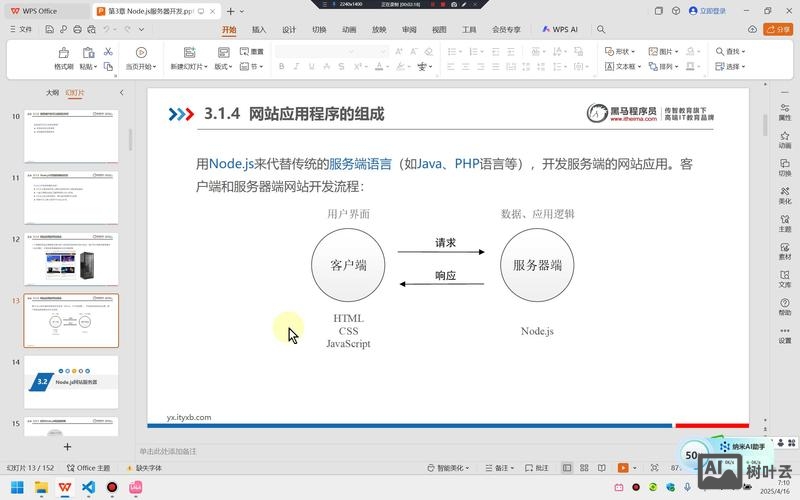
Task: Switch slide panel to Outline (大纲) view
Action: tap(52, 92)
